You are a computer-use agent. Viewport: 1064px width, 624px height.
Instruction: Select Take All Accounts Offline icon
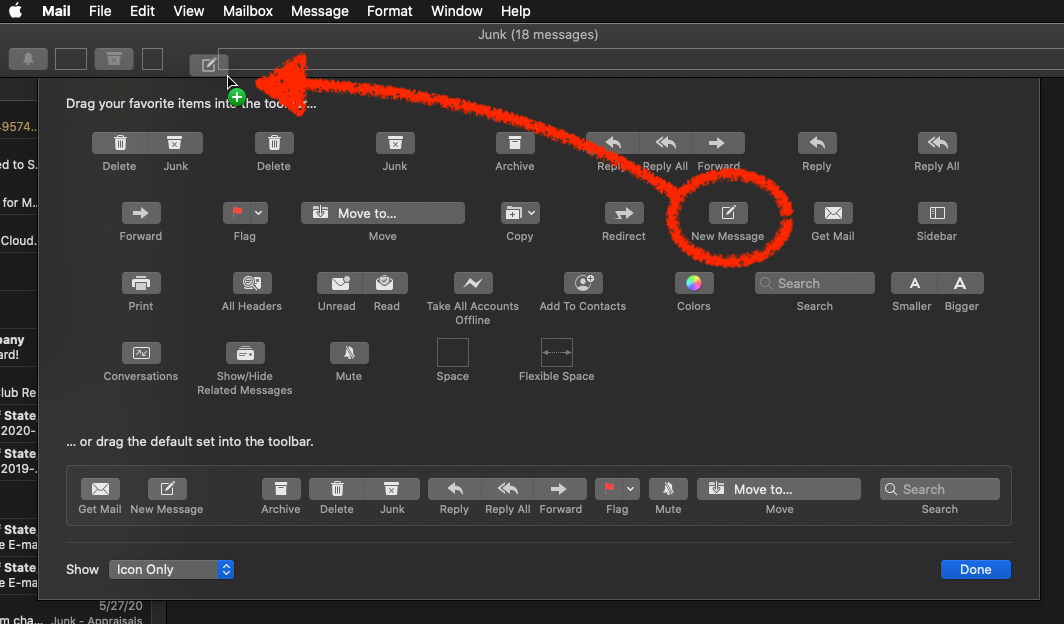(473, 283)
